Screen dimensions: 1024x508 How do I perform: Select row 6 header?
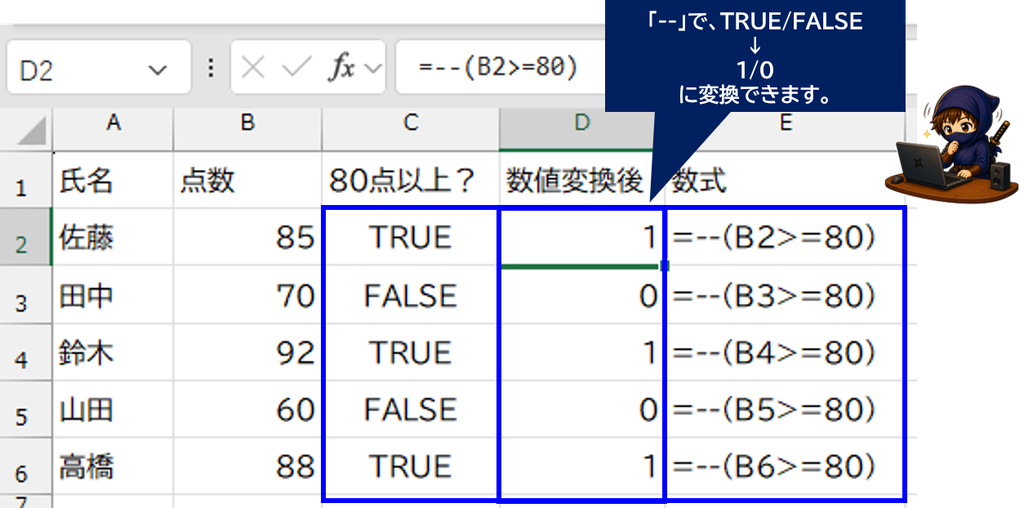click(26, 466)
